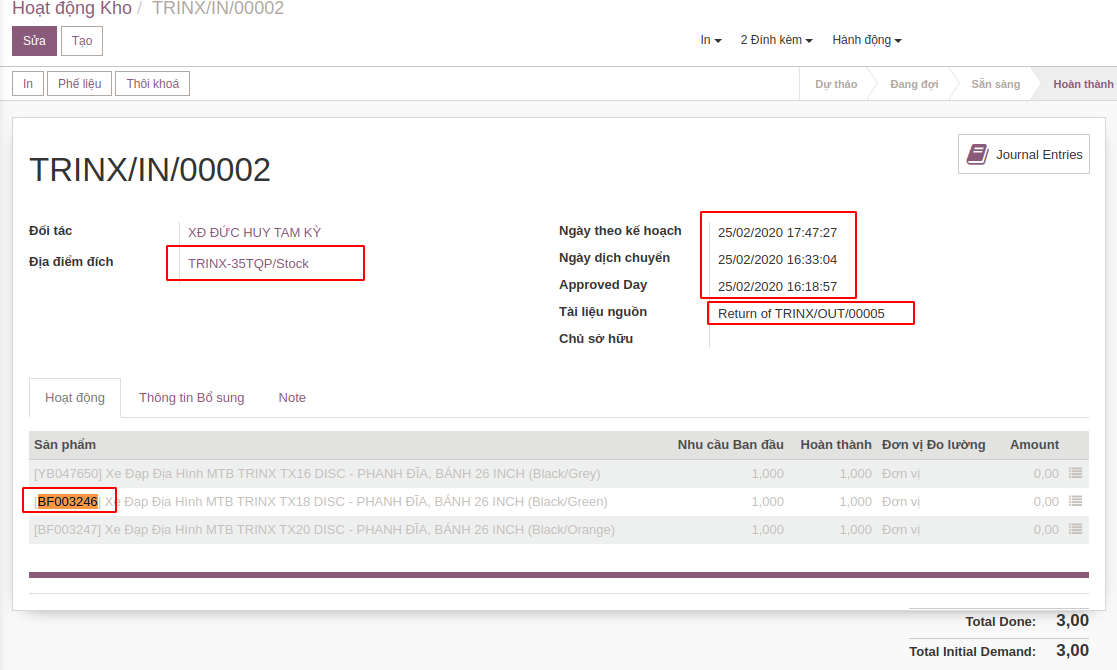
Task: Click the scheduled date 25/02/2020 17:47:27
Action: [x=777, y=232]
